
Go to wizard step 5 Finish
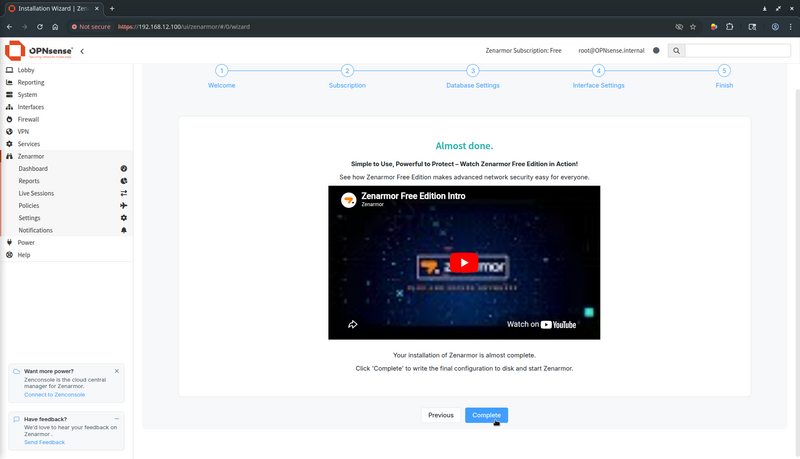(x=724, y=76)
